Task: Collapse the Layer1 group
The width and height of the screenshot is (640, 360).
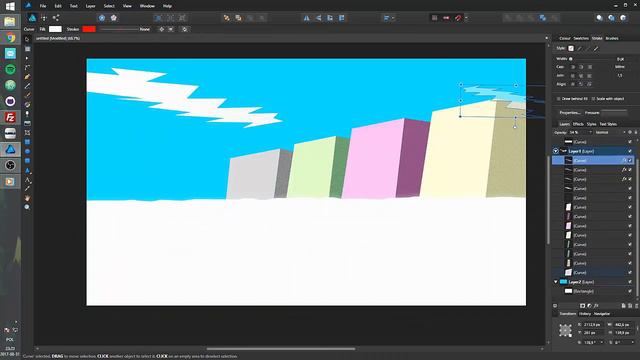Action: coord(556,151)
